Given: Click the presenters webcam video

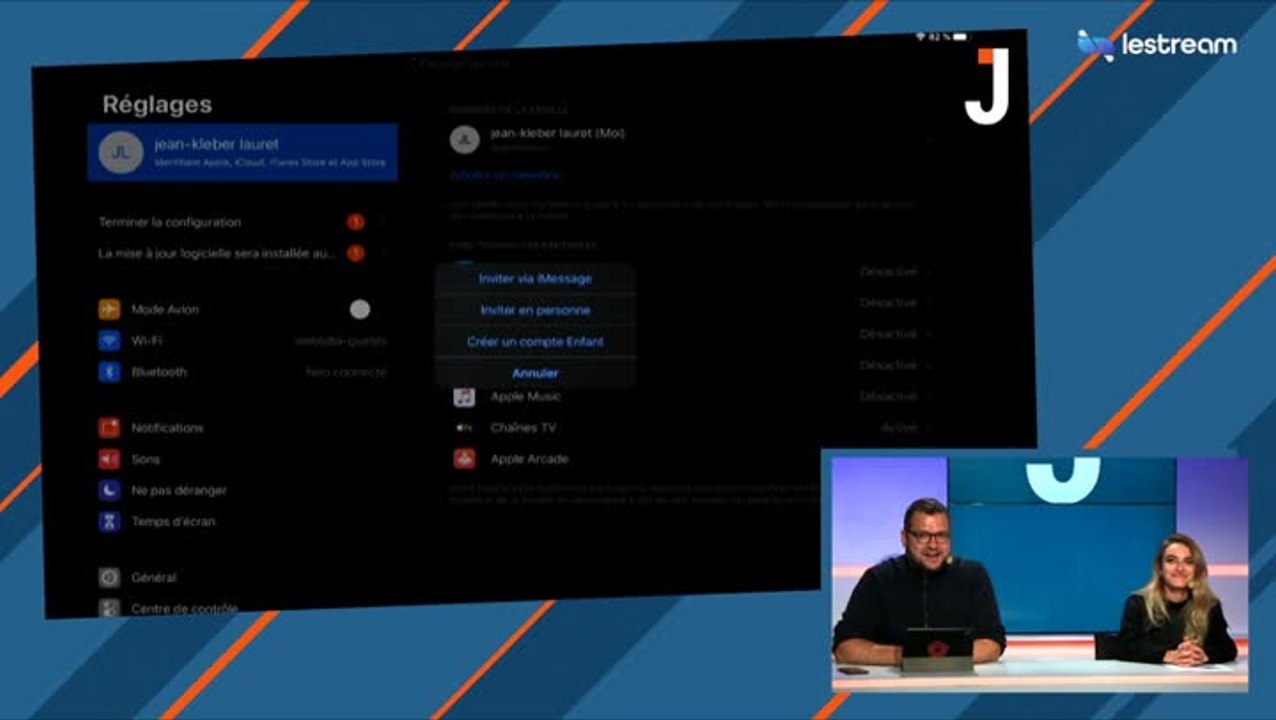Looking at the screenshot, I should (1039, 574).
